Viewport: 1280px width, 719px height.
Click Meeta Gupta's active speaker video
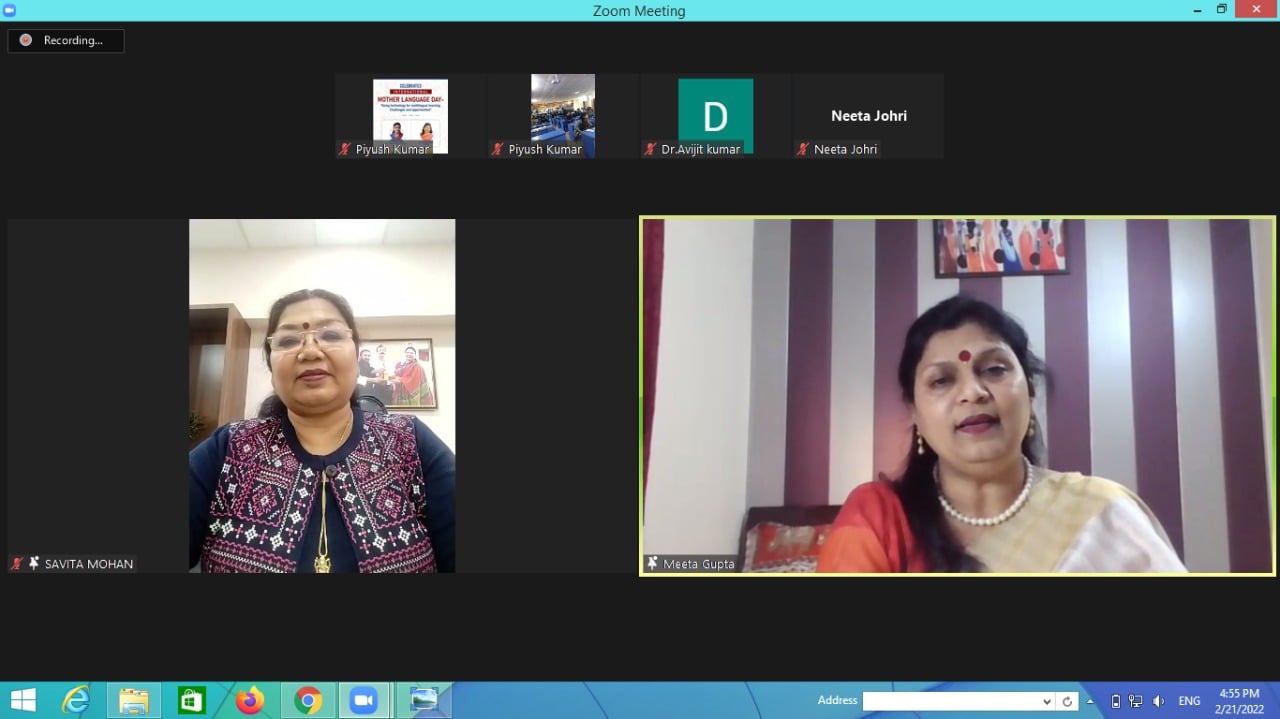tap(957, 396)
